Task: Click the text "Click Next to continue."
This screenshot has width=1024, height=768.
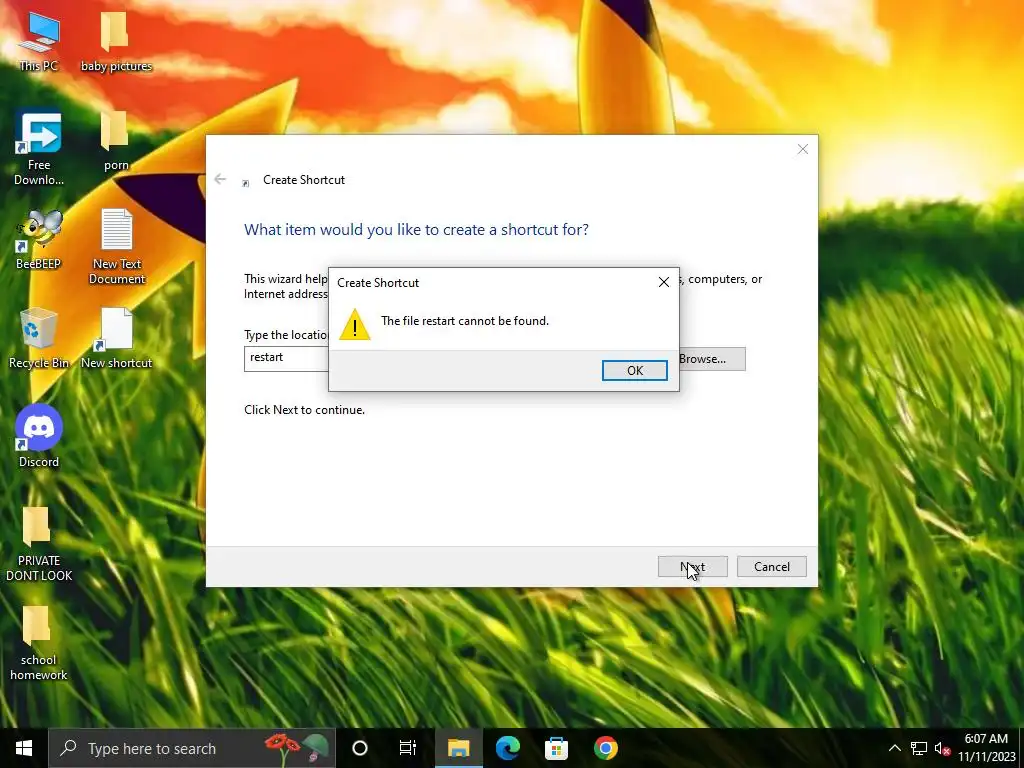Action: 304,410
